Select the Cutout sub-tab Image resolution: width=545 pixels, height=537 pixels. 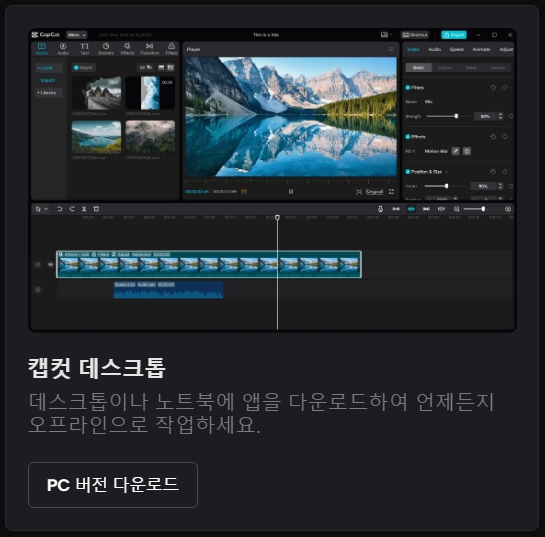tap(445, 67)
